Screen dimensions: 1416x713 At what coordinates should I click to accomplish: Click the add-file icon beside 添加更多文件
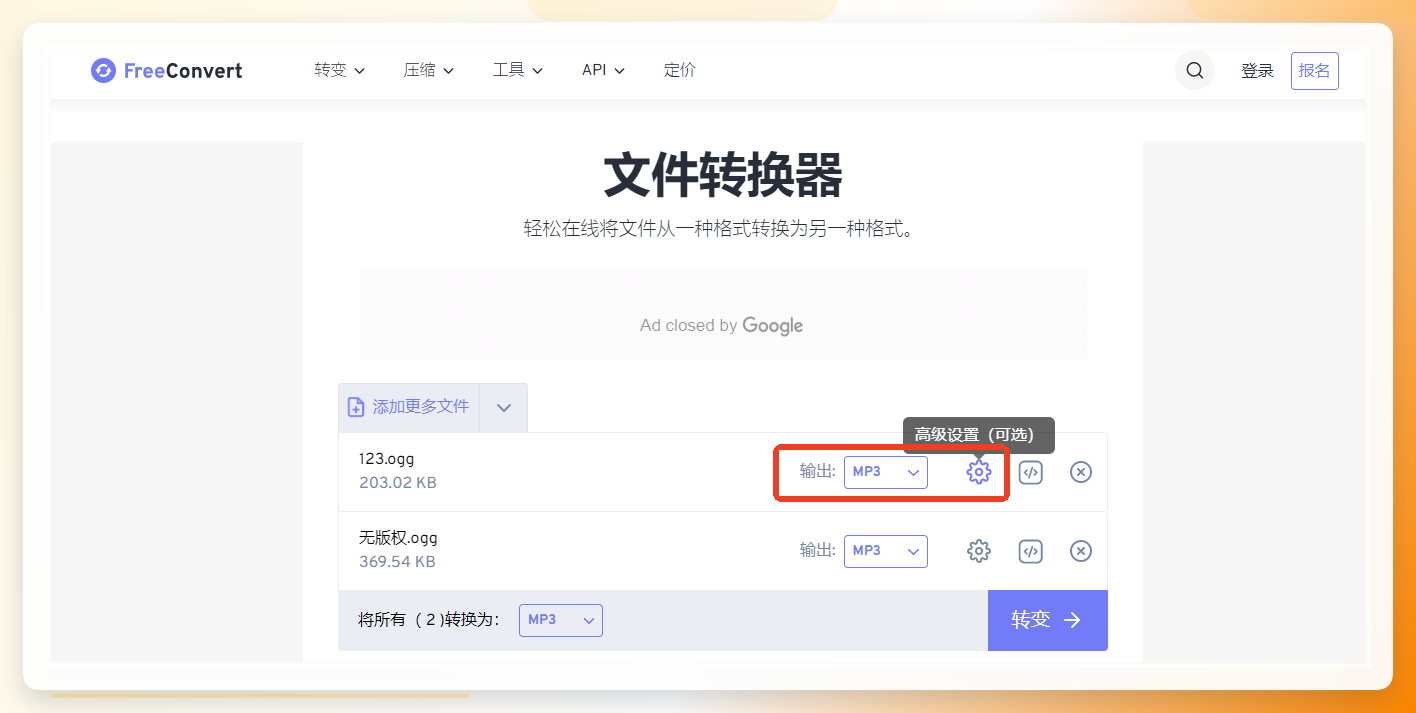click(356, 407)
